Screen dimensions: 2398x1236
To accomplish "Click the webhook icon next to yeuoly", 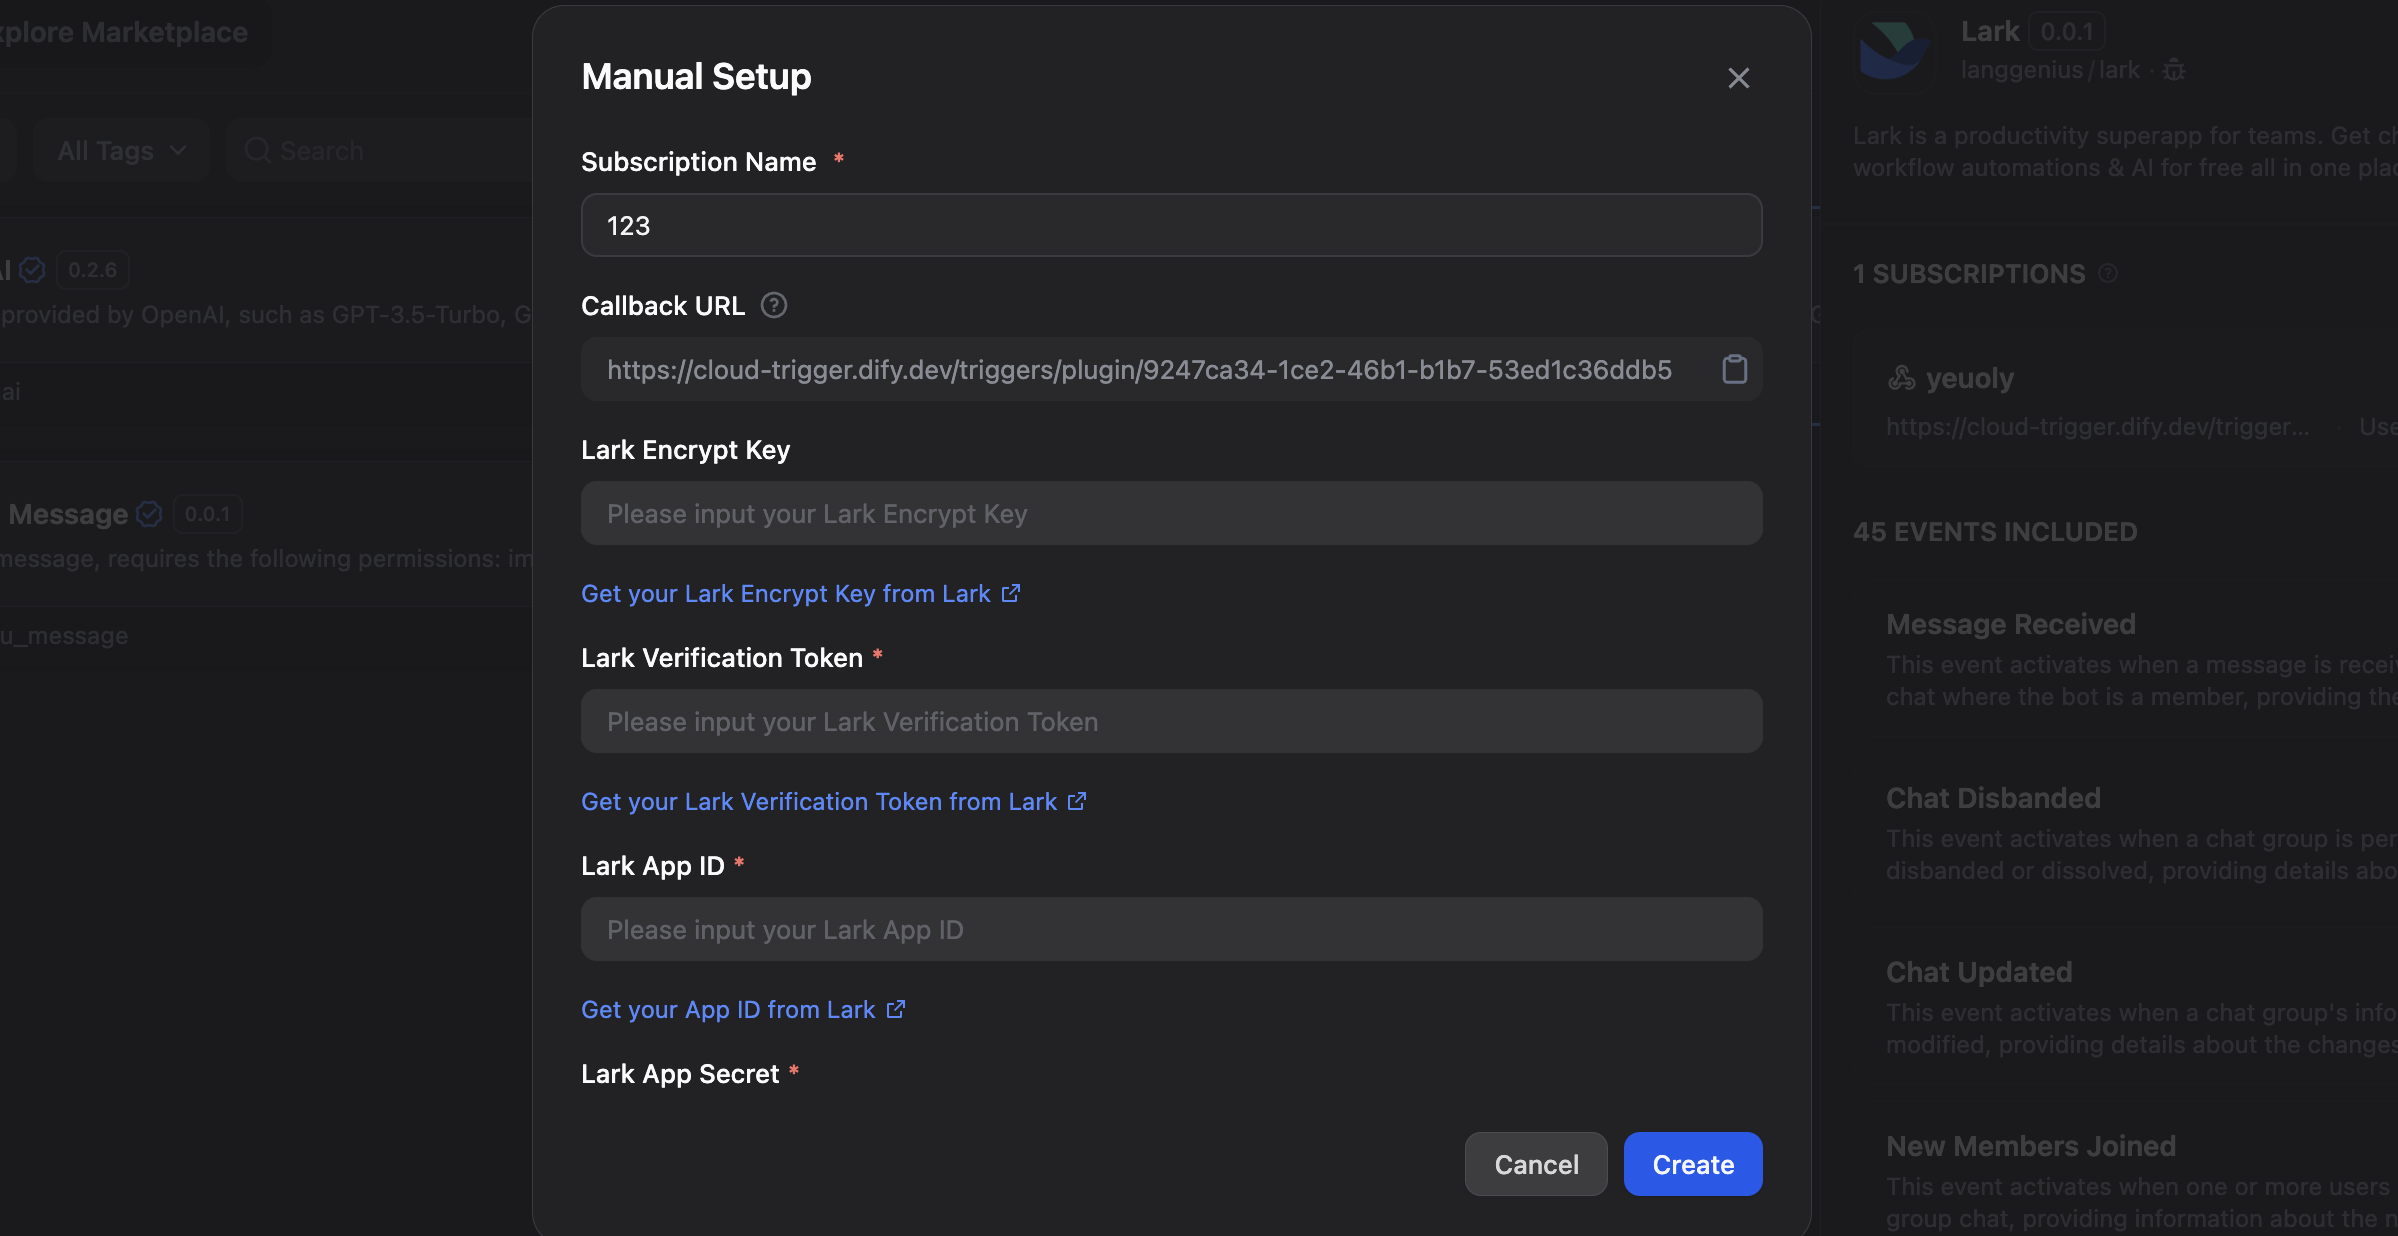I will click(x=1901, y=378).
